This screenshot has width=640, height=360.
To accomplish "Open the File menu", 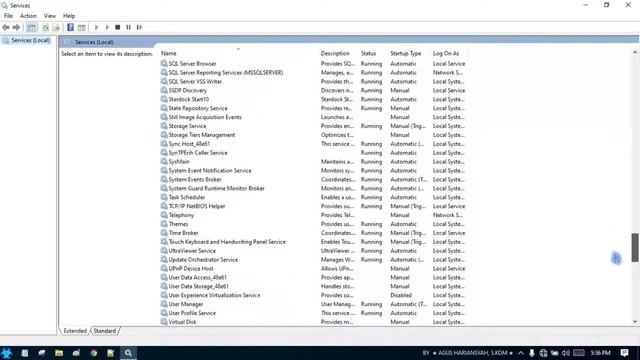I will (x=8, y=16).
